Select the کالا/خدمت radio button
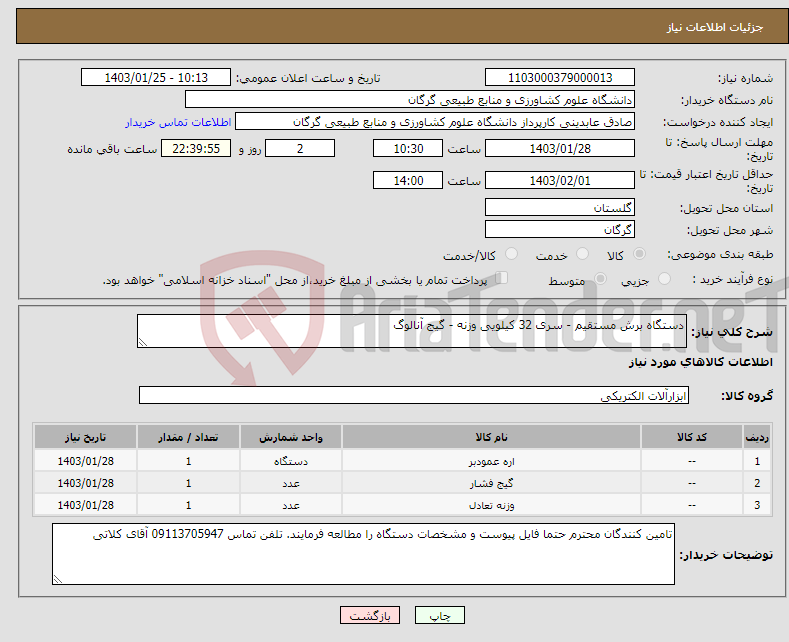The width and height of the screenshot is (789, 642). coord(511,254)
